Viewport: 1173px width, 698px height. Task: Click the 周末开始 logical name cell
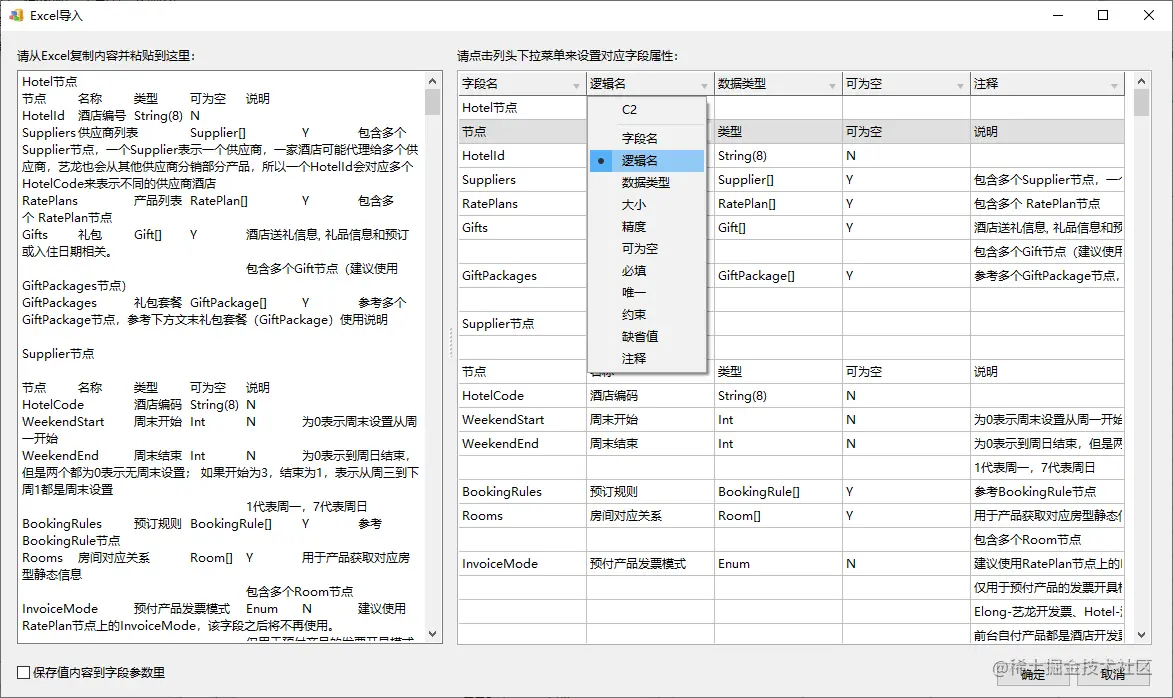click(650, 420)
